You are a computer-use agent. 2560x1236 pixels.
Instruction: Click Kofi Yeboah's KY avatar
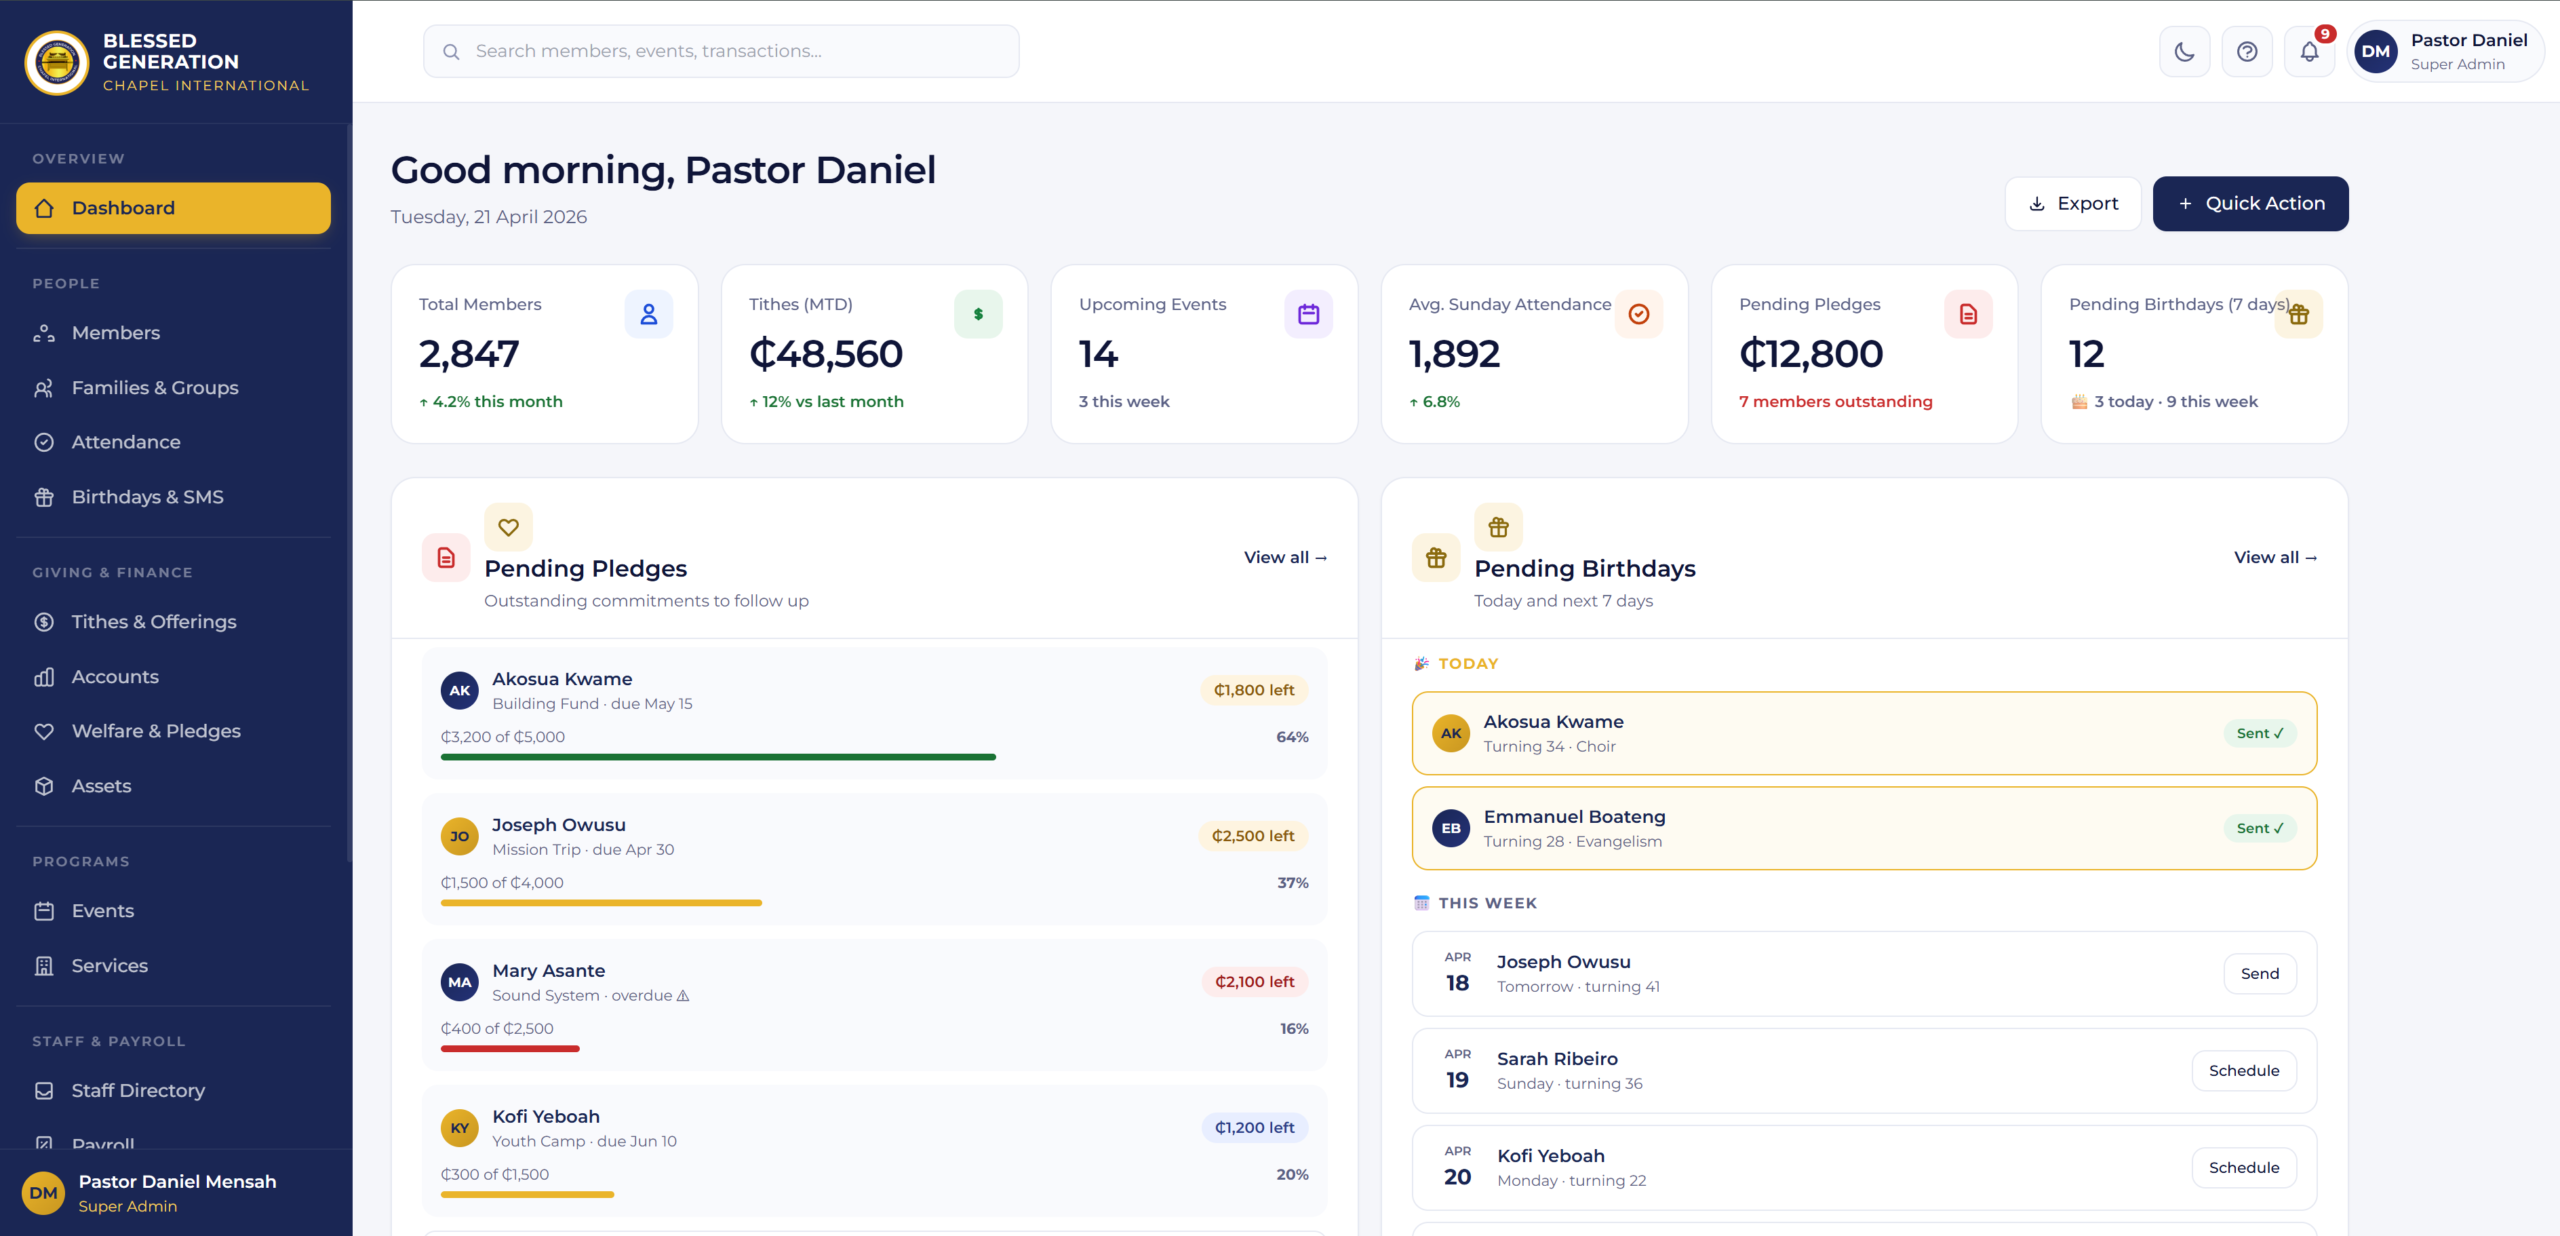pos(460,1128)
